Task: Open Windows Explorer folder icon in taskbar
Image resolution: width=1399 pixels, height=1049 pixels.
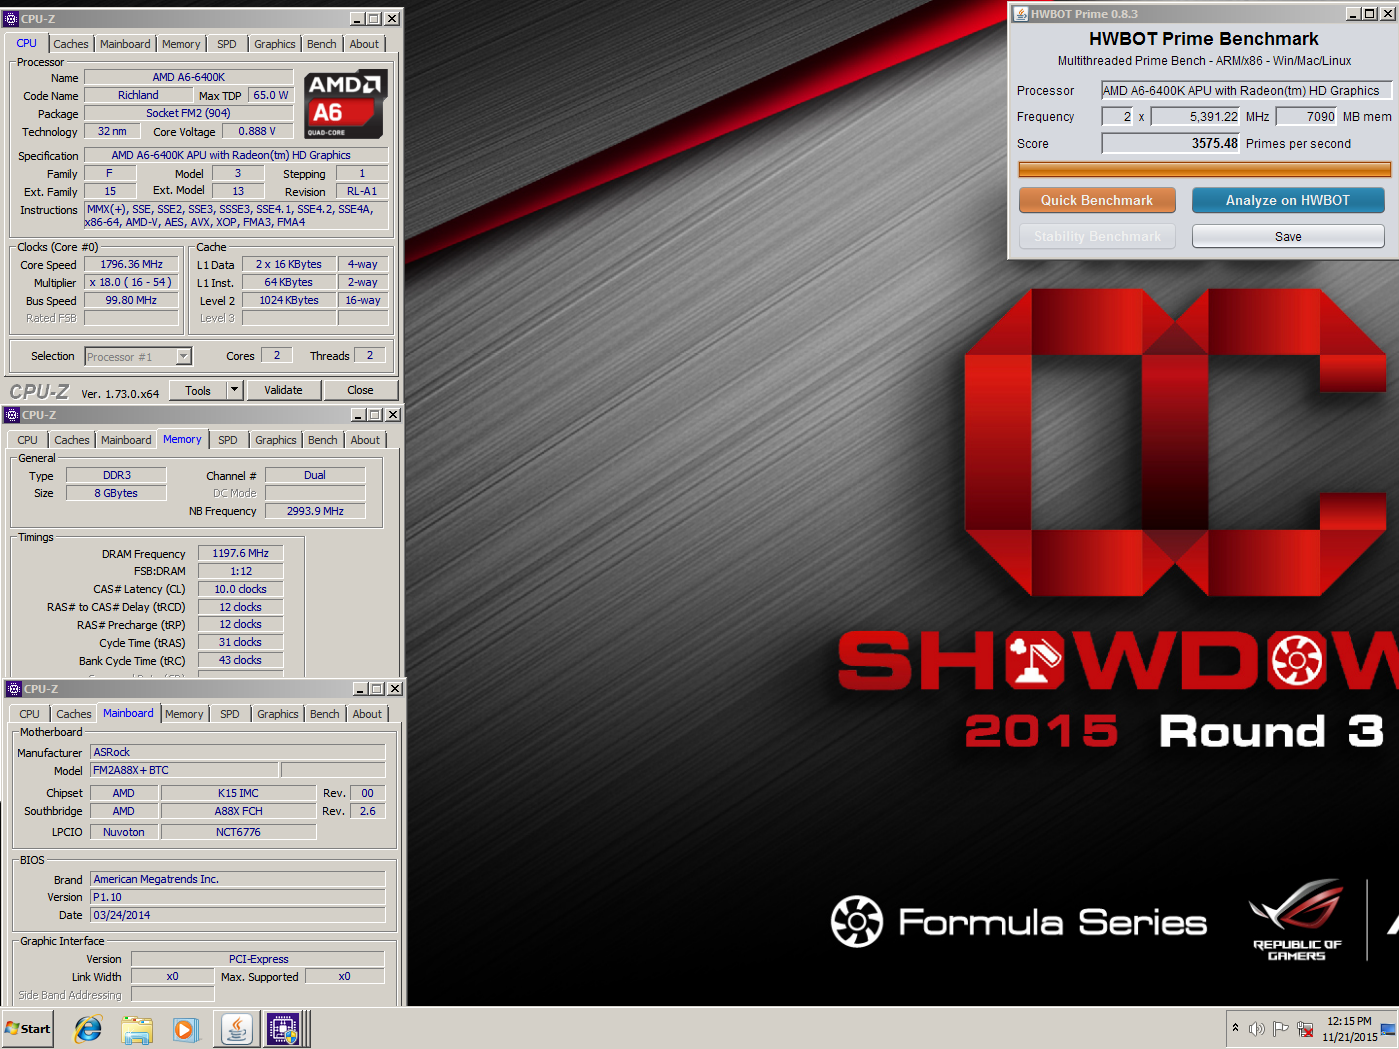Action: click(x=137, y=1028)
